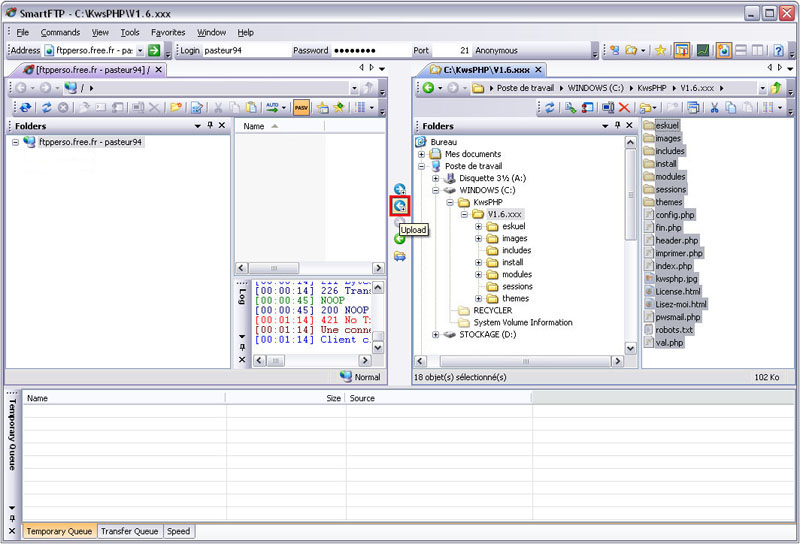Click the Help question mark icon
800x544 pixels.
click(778, 51)
